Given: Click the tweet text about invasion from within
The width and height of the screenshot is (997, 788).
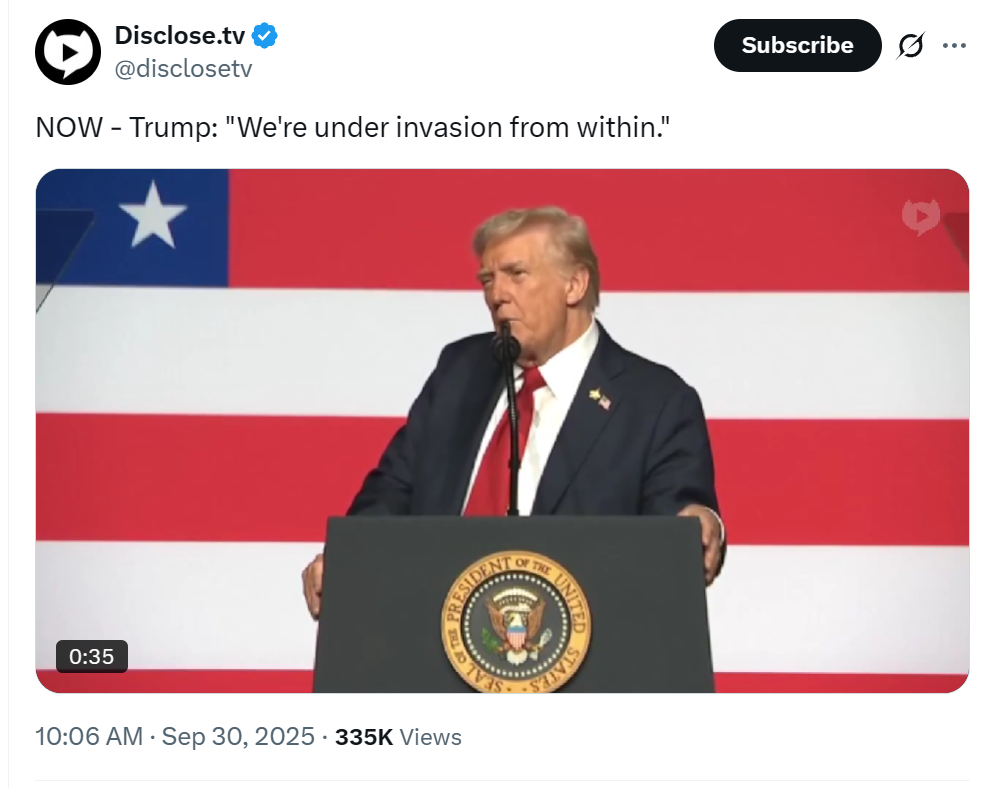Looking at the screenshot, I should [353, 127].
